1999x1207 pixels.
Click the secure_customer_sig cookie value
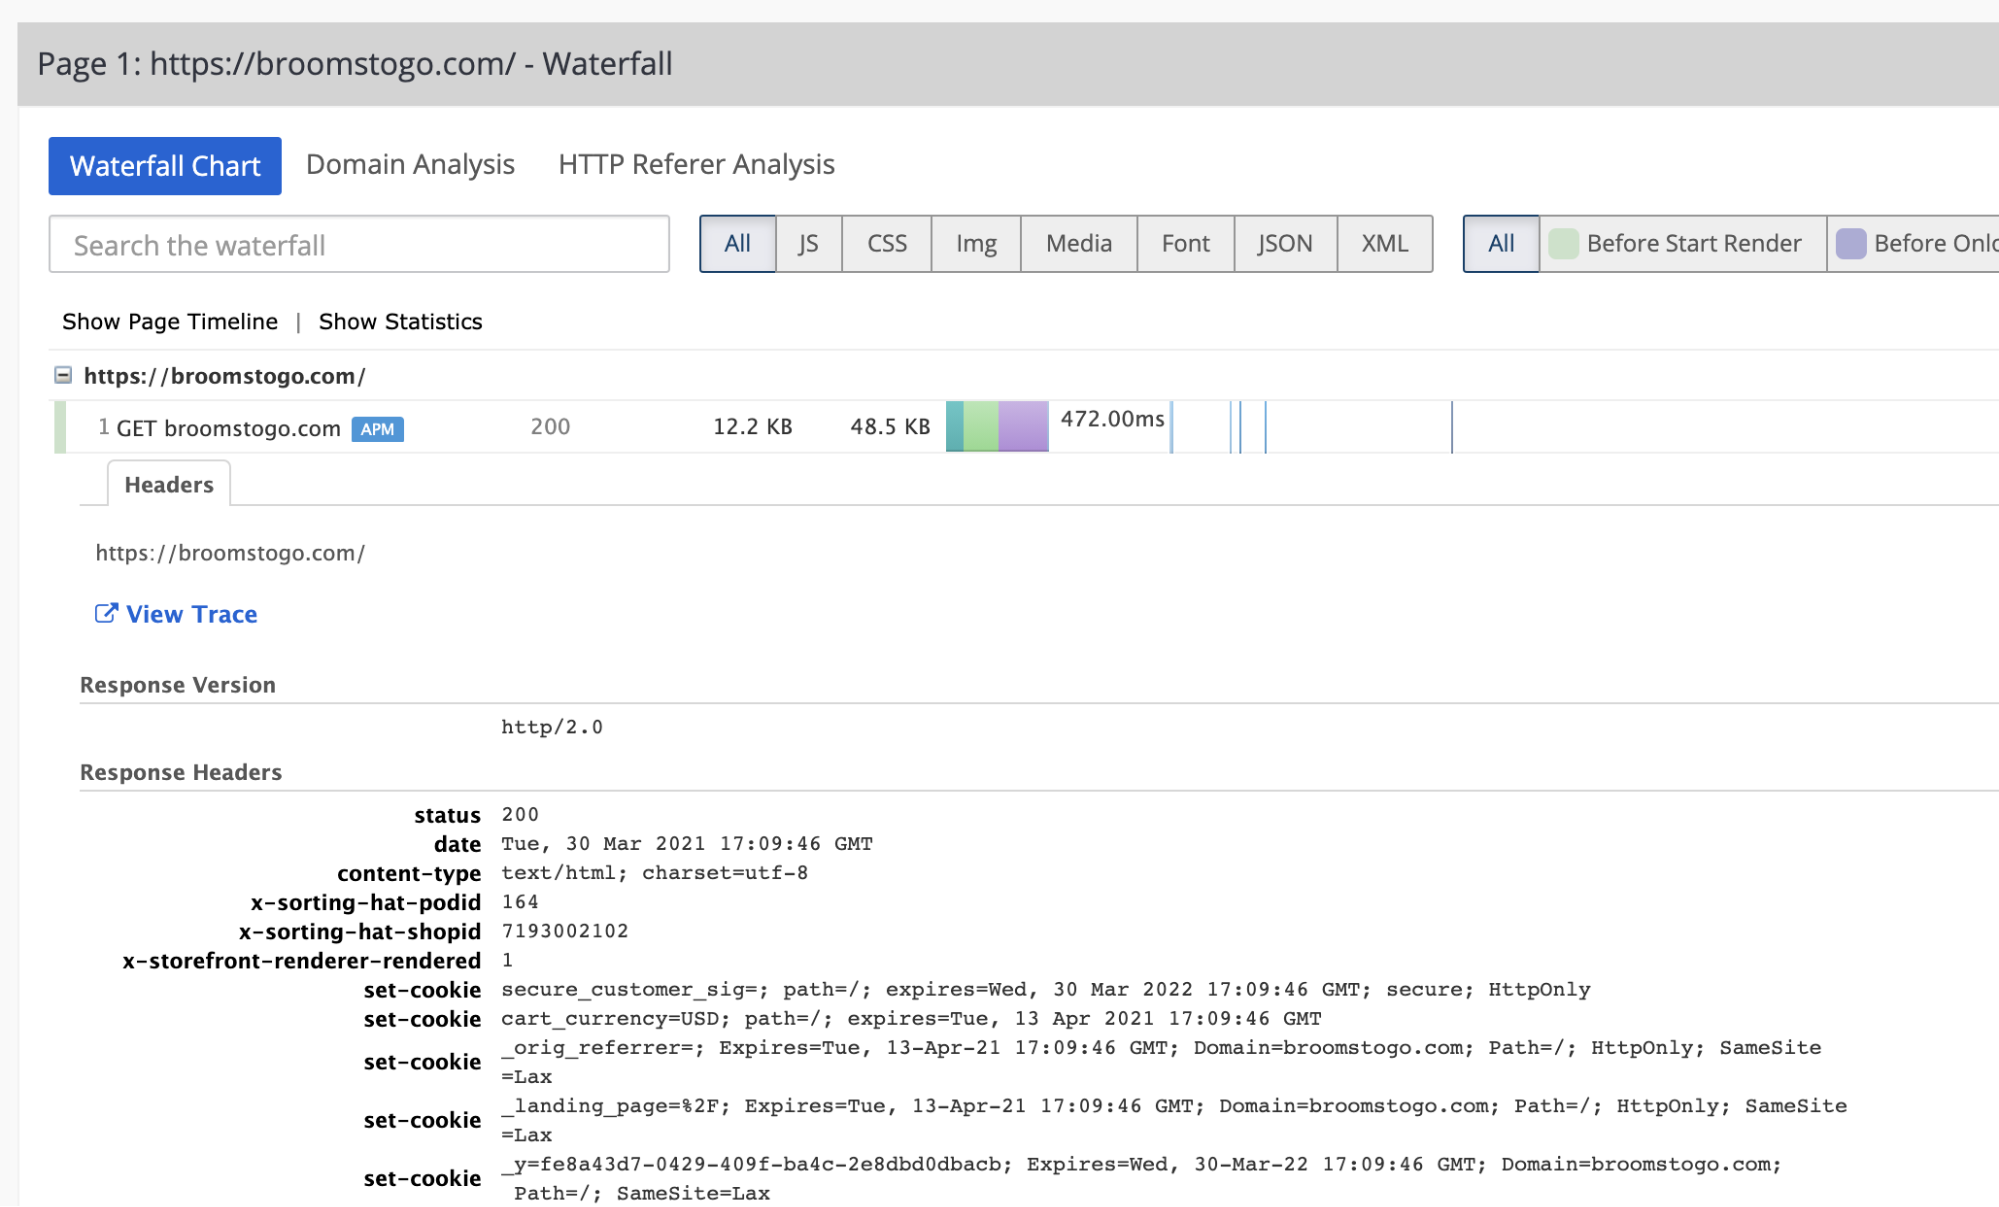[1046, 990]
